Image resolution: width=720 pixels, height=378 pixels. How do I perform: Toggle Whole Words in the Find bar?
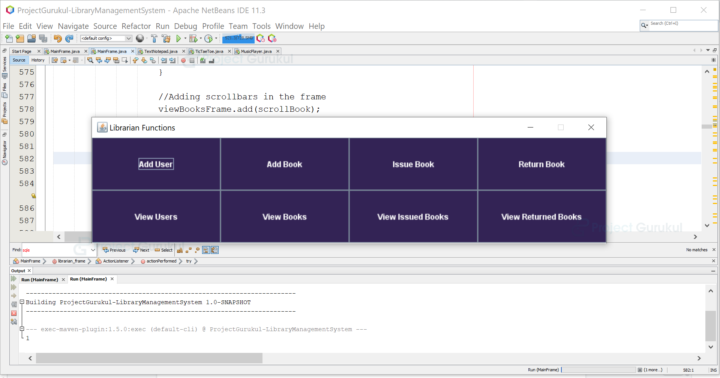pyautogui.click(x=188, y=250)
